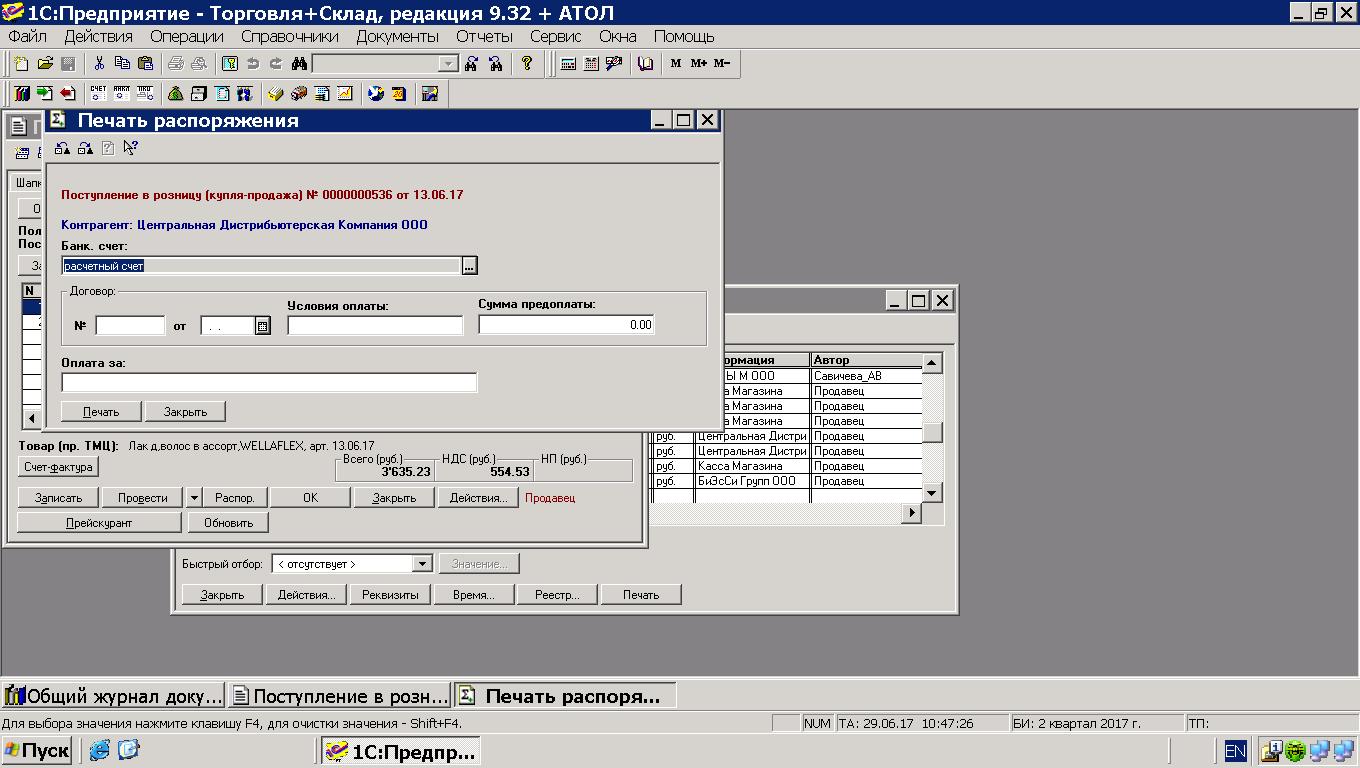Screen dimensions: 1360x768
Task: Open the Отчеты menu
Action: [484, 36]
